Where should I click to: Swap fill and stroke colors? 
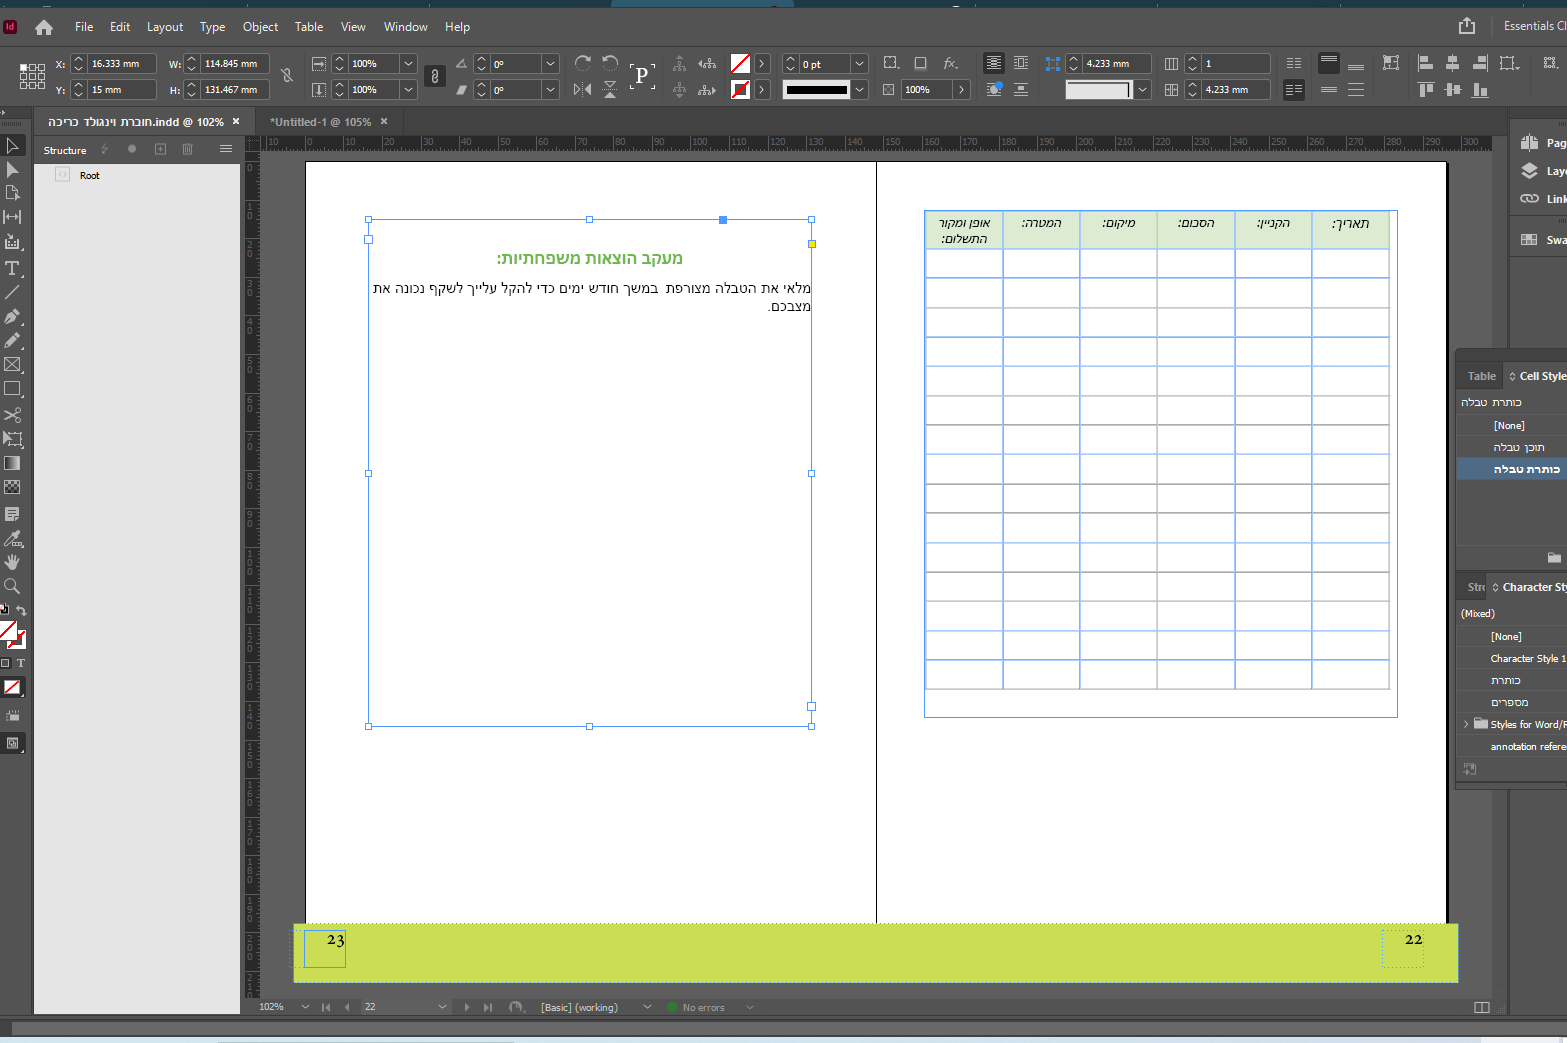tap(21, 610)
